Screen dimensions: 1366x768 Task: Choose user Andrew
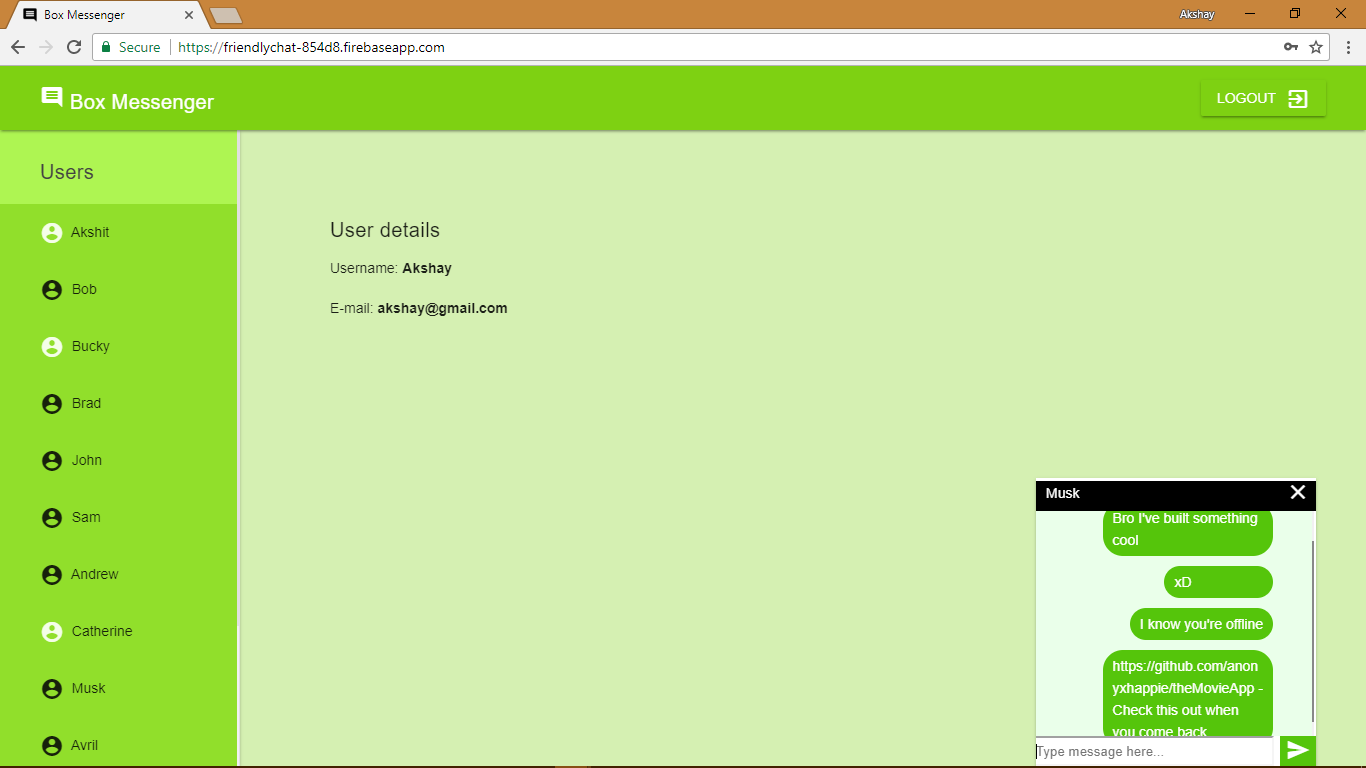point(95,574)
